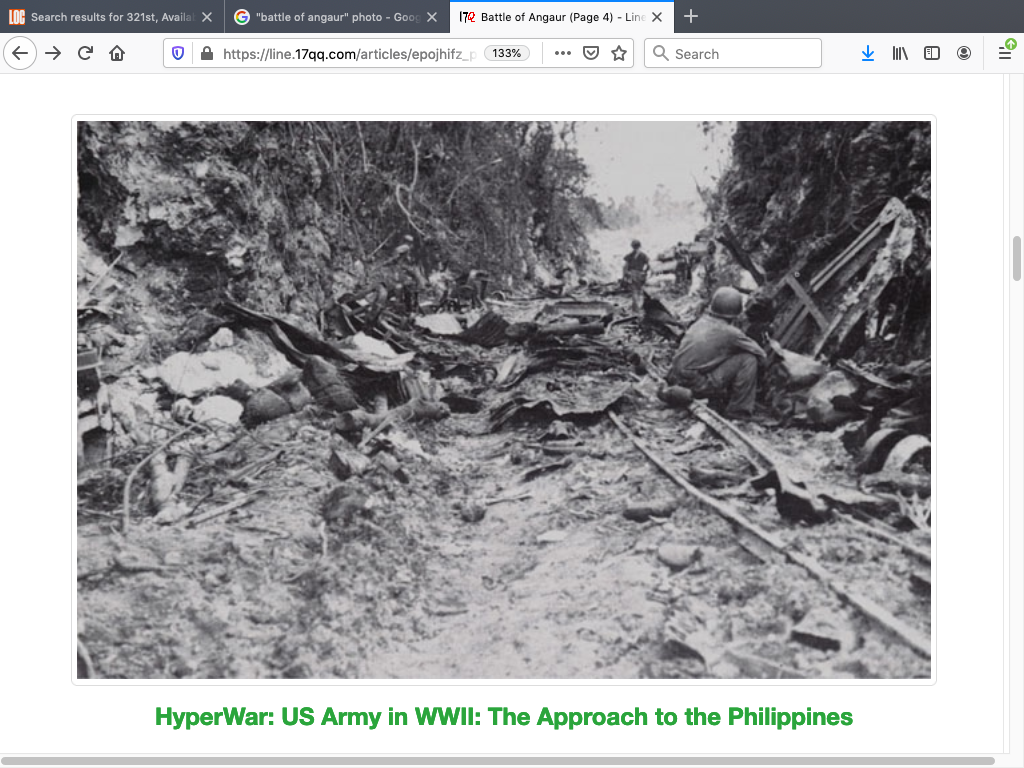Reload the current page

pyautogui.click(x=85, y=54)
